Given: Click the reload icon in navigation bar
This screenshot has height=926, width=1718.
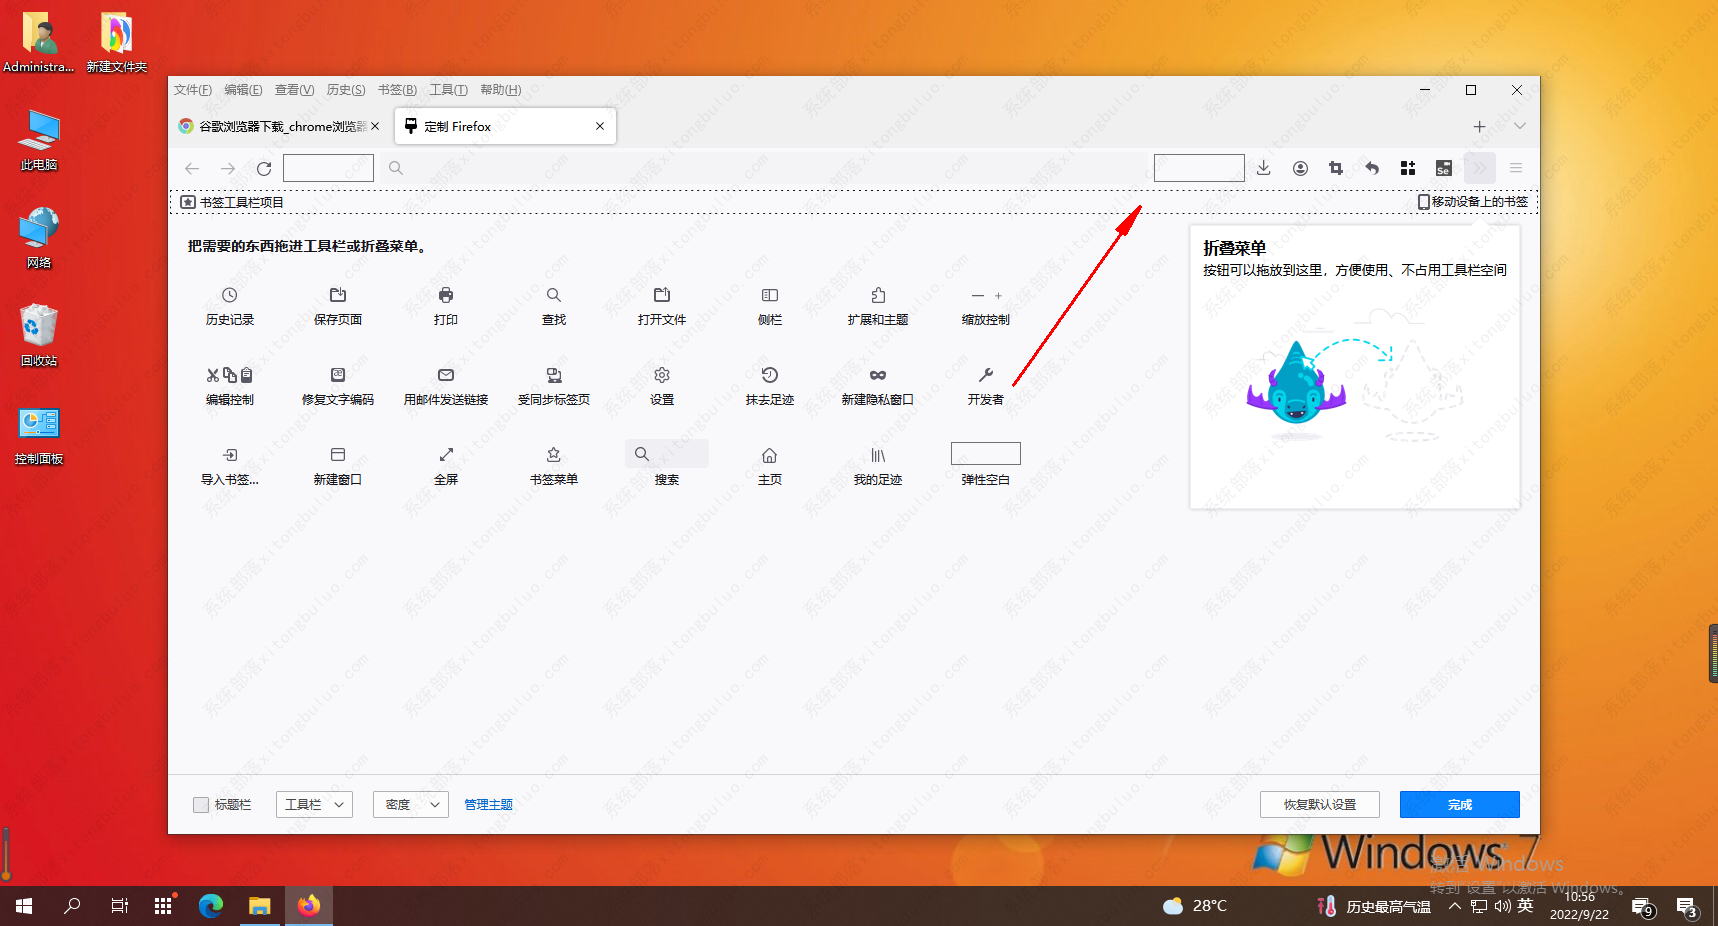Looking at the screenshot, I should point(264,168).
